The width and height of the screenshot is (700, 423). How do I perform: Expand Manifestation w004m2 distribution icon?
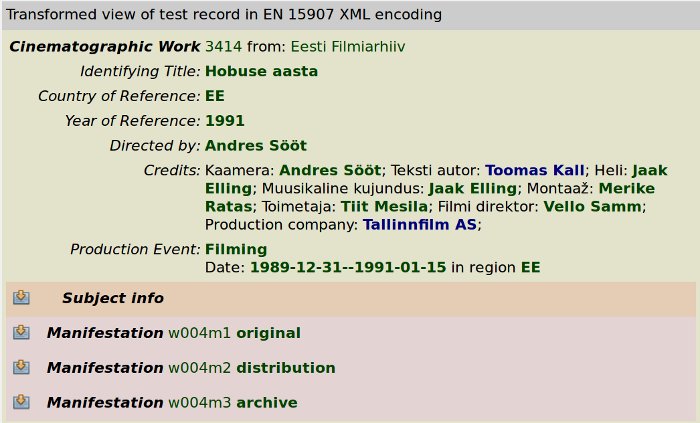[21, 367]
